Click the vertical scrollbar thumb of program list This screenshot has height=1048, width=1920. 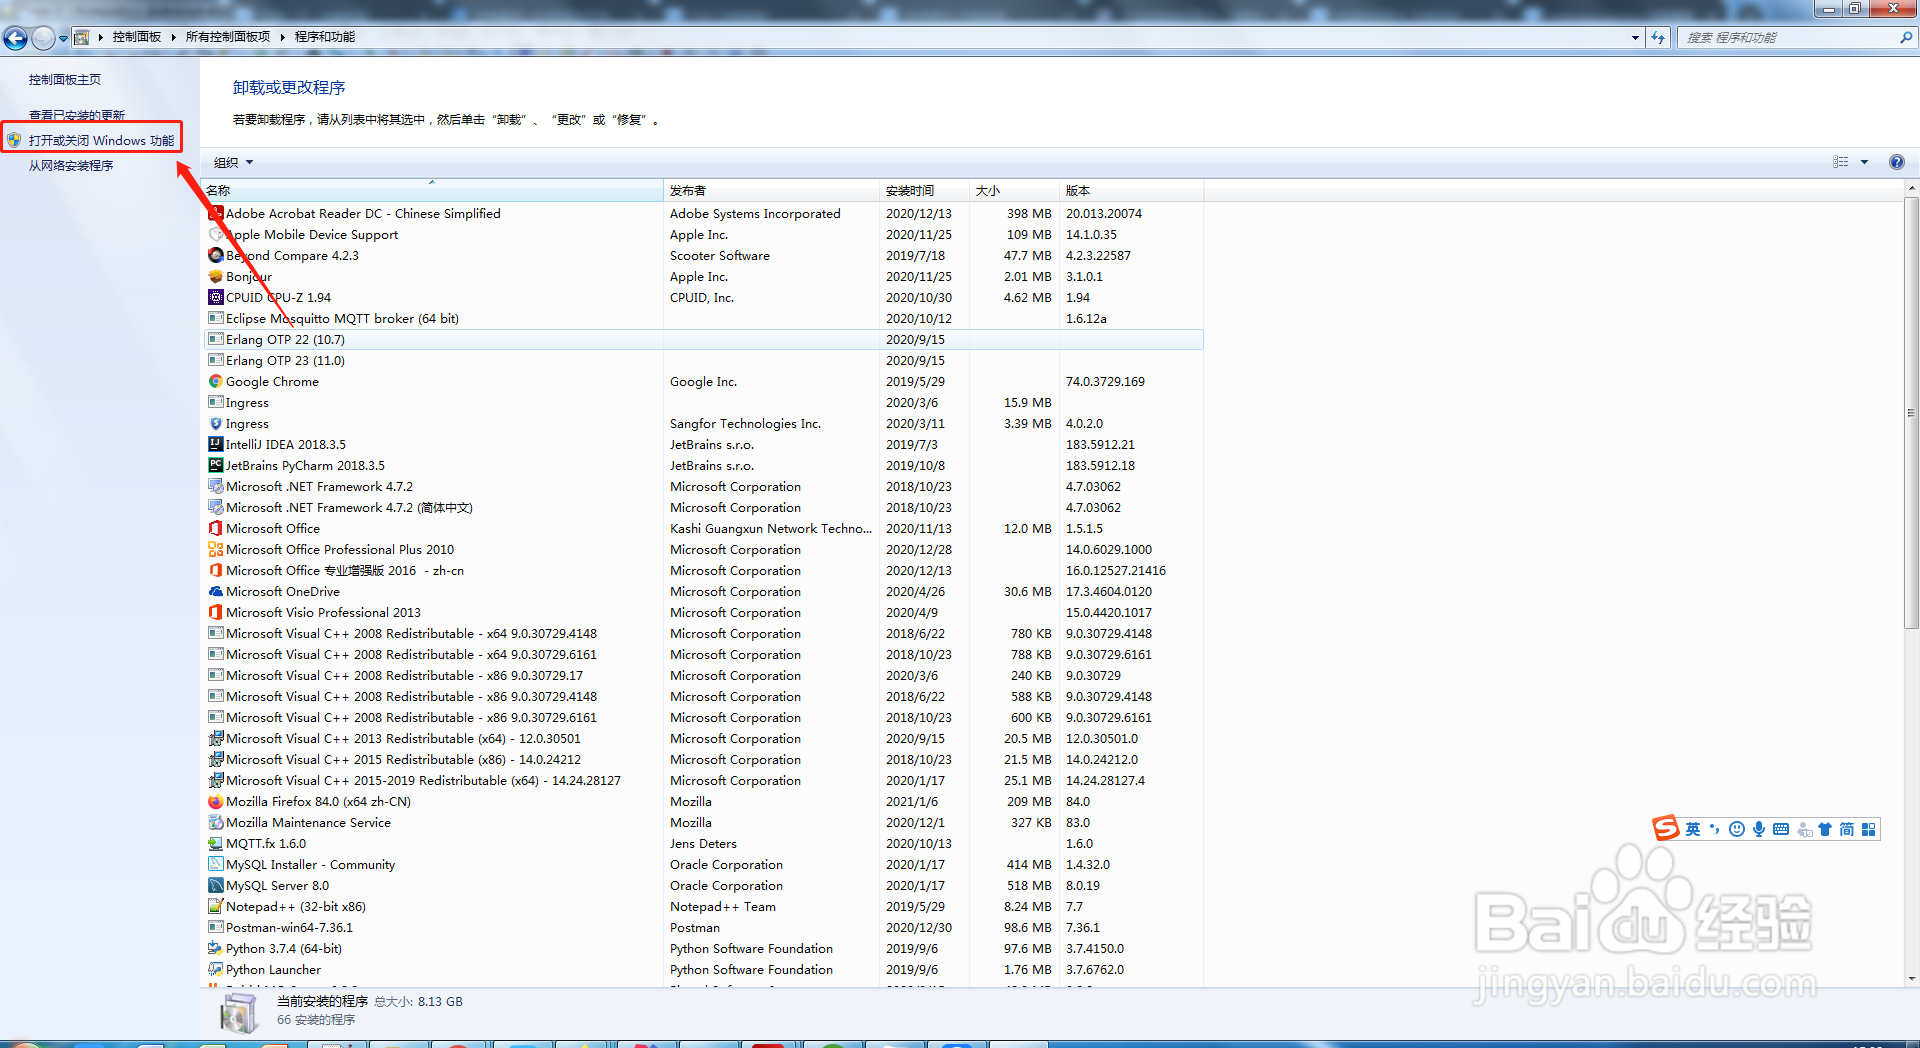[1911, 413]
